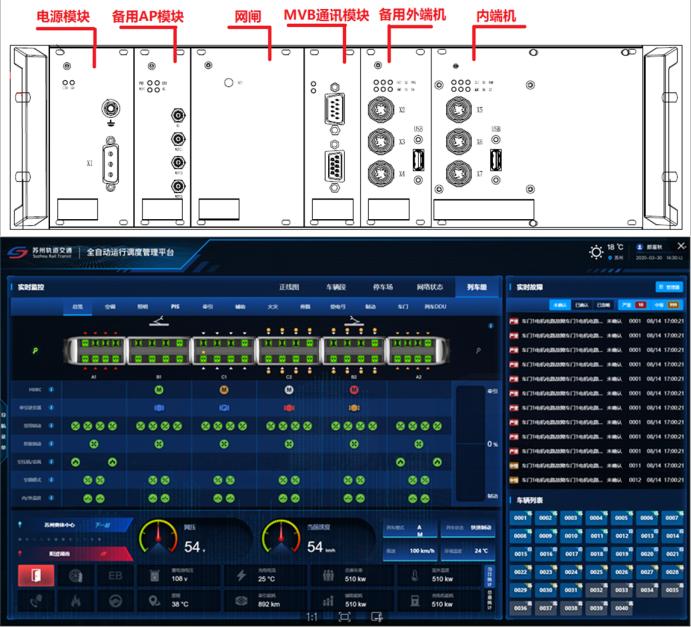Click the pantograph icon above car B1
This screenshot has height=627, width=691.
pos(159,321)
